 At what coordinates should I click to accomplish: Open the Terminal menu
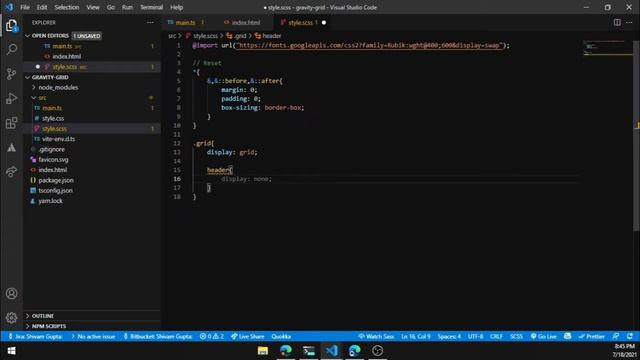click(x=151, y=7)
